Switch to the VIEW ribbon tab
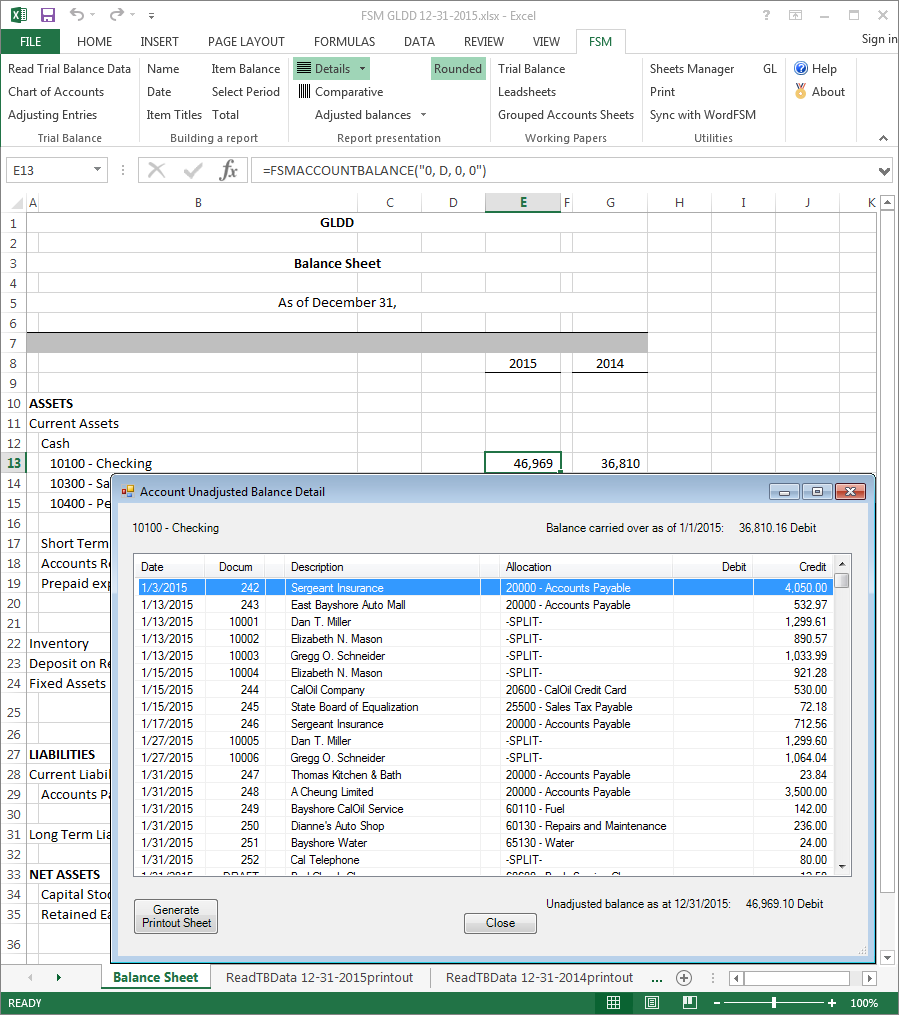The width and height of the screenshot is (899, 1015). tap(546, 41)
